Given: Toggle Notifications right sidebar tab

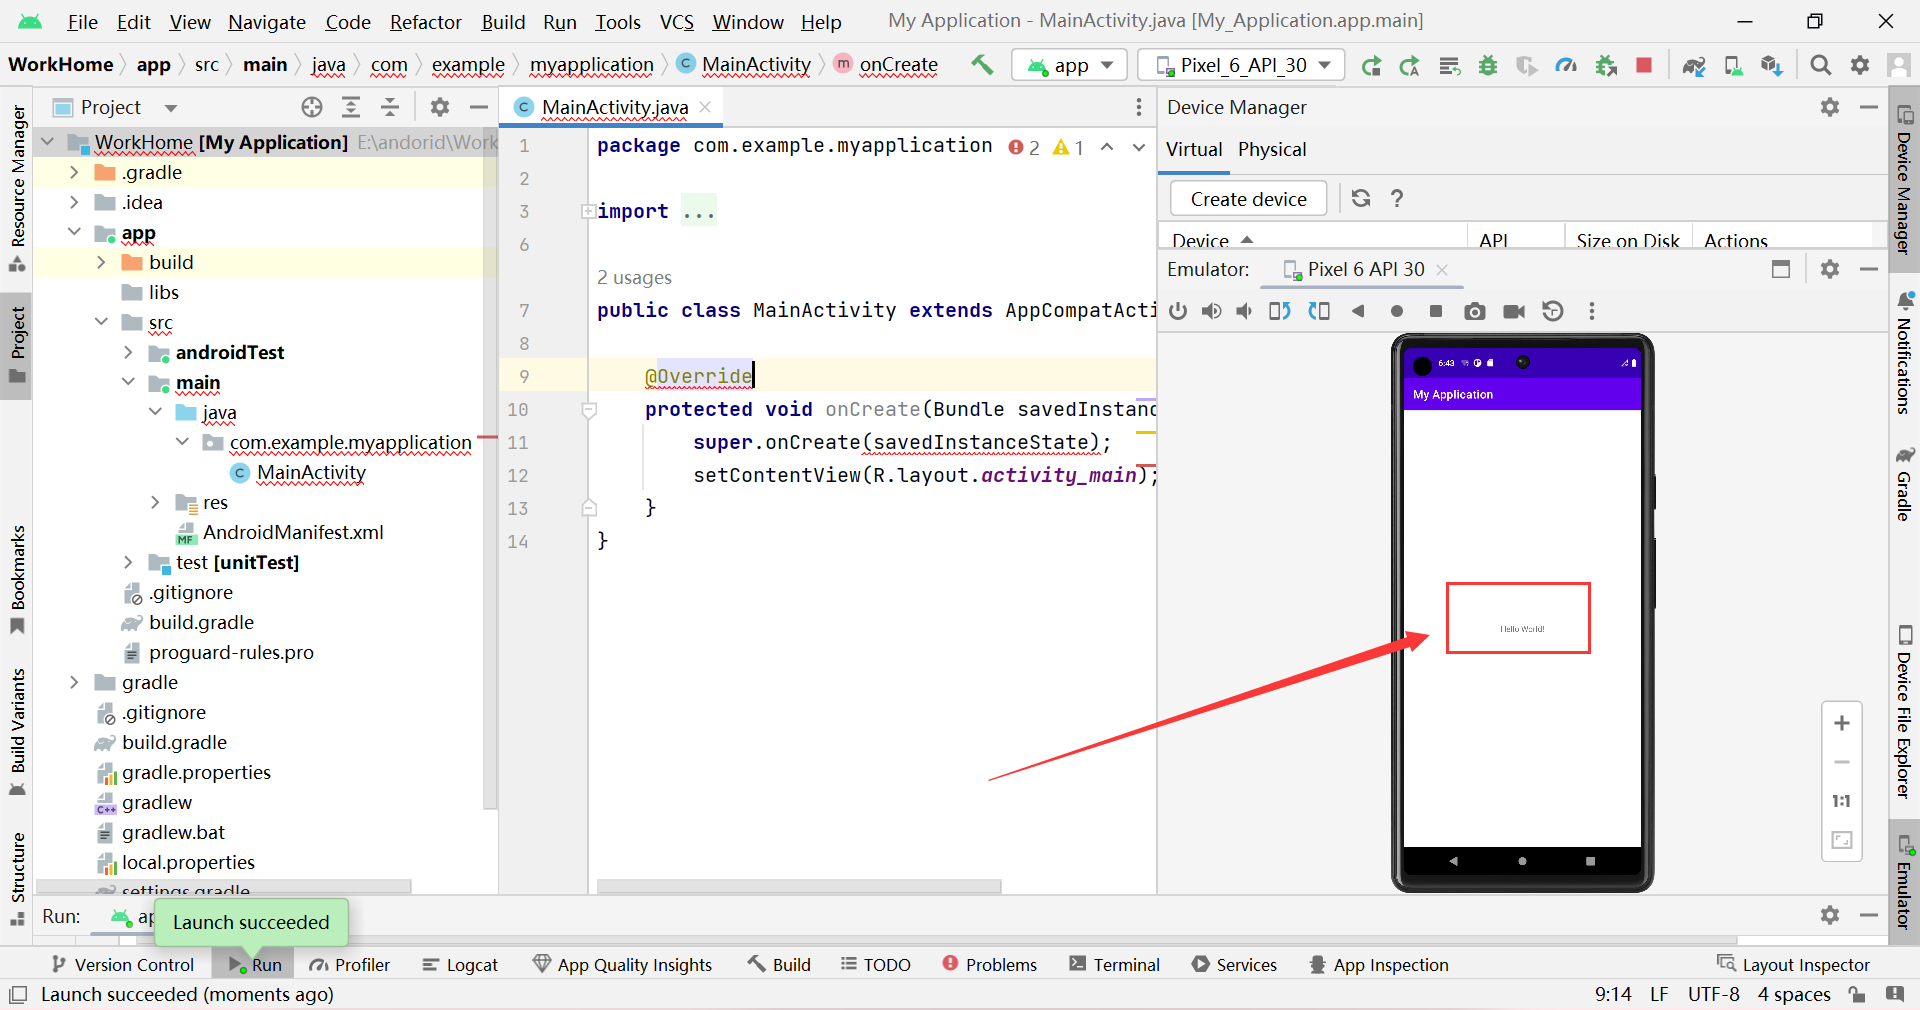Looking at the screenshot, I should pos(1905,352).
